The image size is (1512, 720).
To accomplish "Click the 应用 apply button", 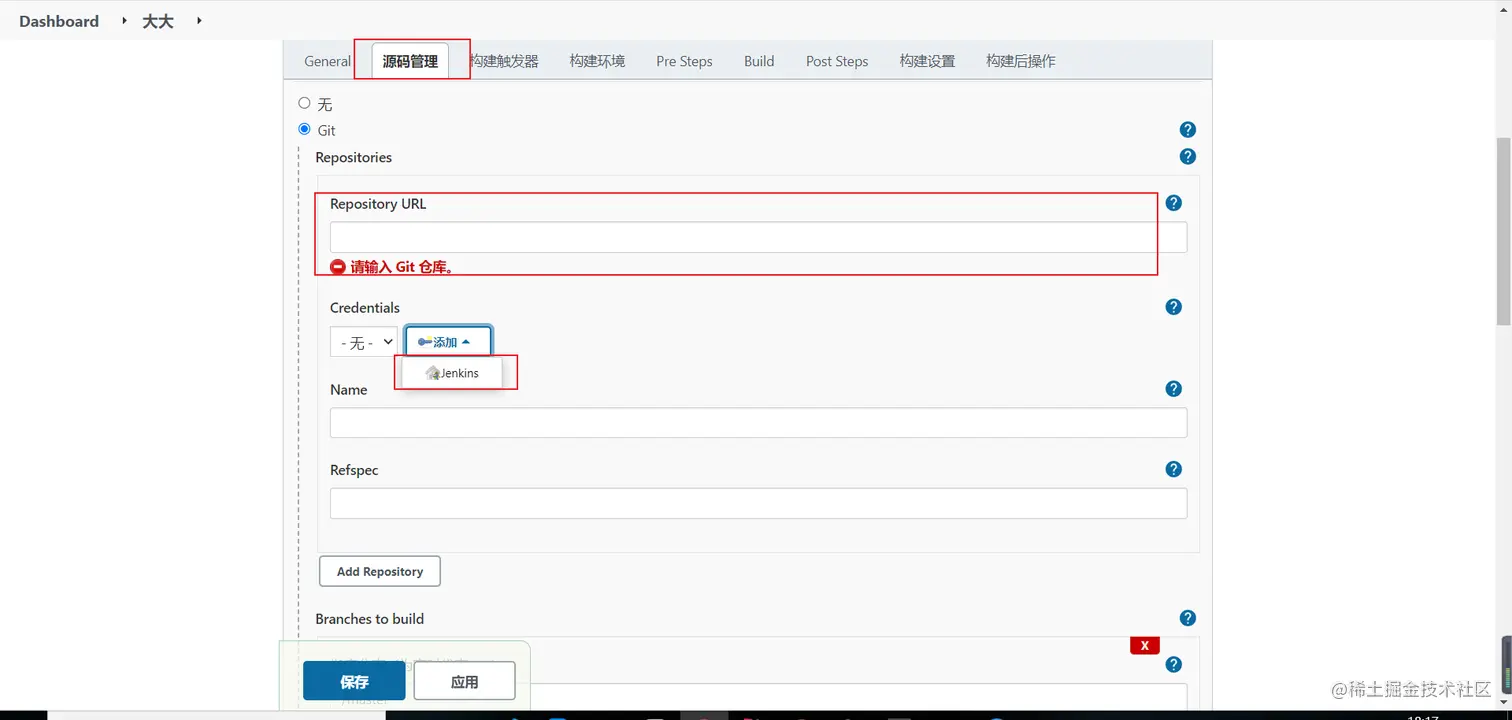I will click(464, 681).
